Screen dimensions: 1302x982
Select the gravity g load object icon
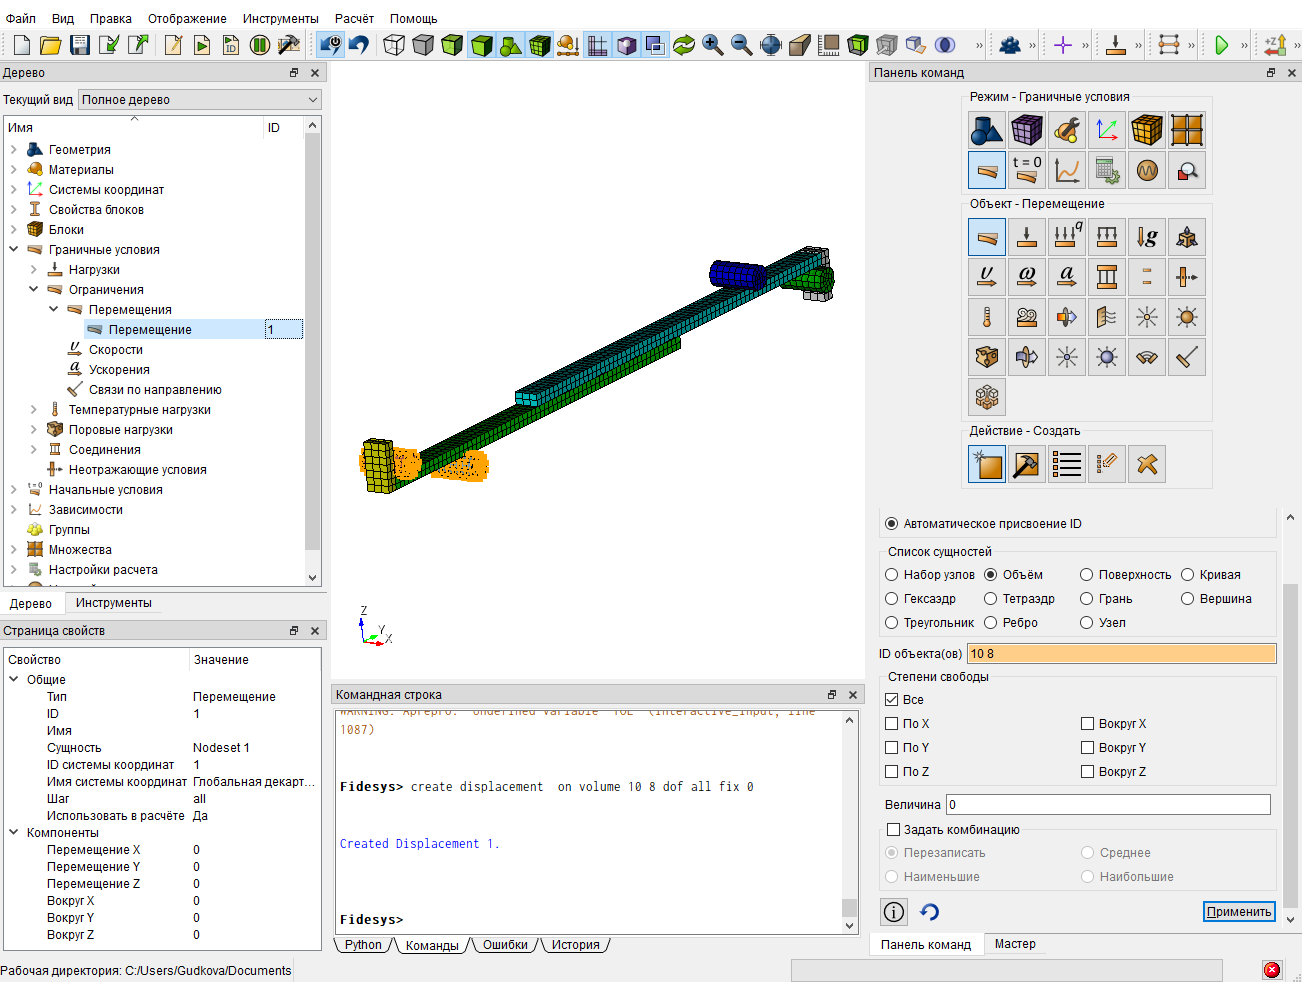tap(1147, 237)
